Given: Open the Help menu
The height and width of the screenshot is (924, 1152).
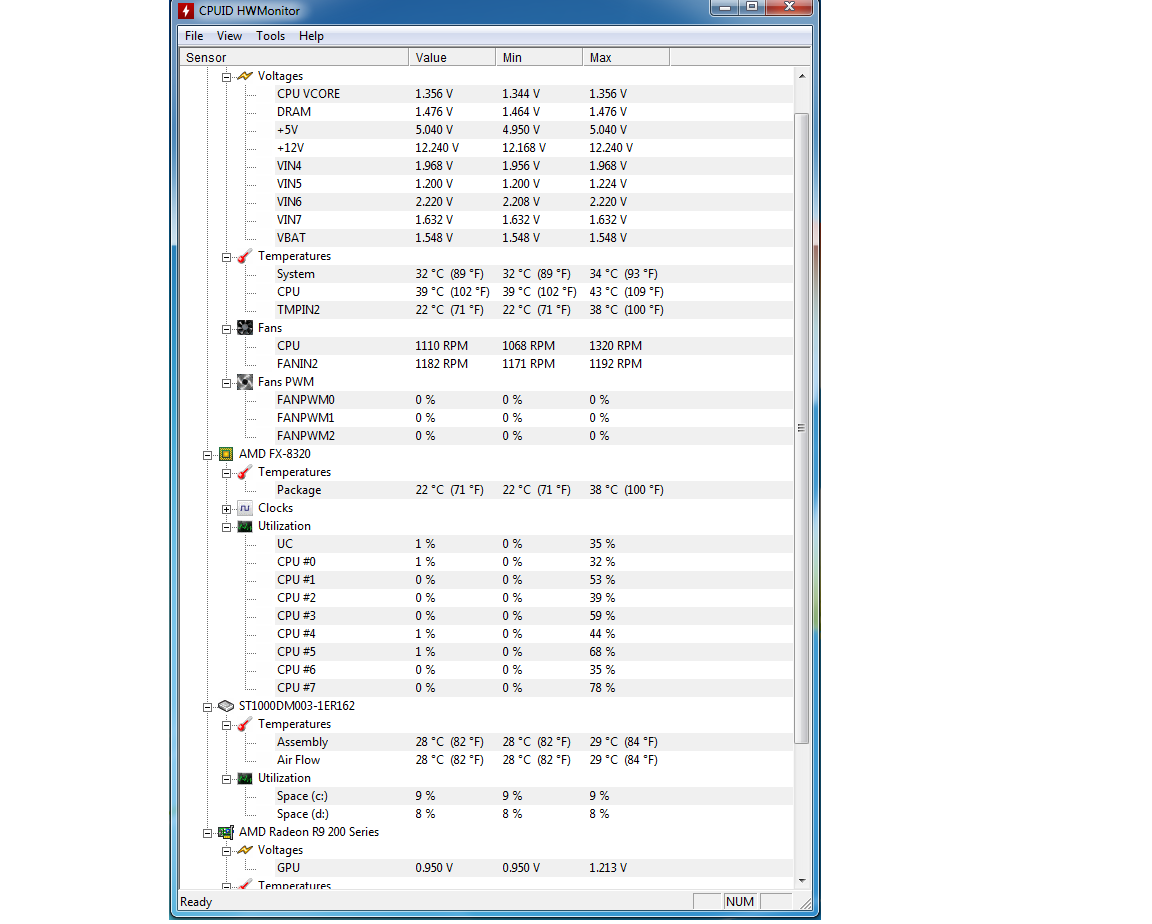Looking at the screenshot, I should coord(311,36).
